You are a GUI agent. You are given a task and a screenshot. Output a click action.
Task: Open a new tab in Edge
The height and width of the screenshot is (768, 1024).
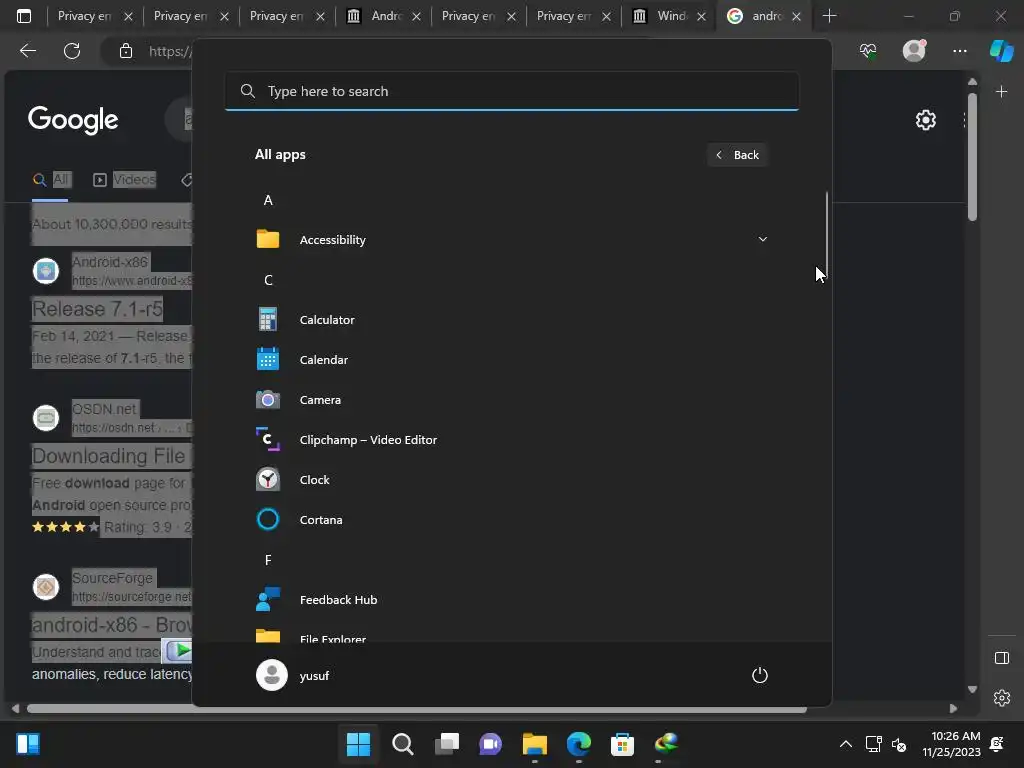[829, 16]
